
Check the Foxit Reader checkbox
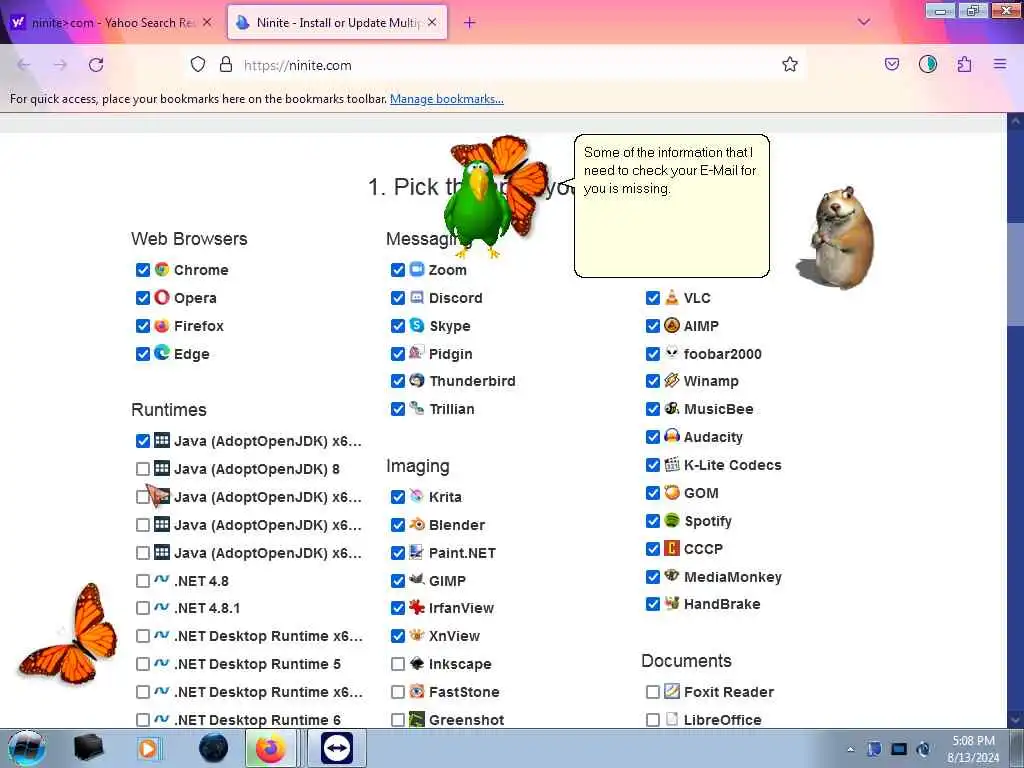point(652,692)
